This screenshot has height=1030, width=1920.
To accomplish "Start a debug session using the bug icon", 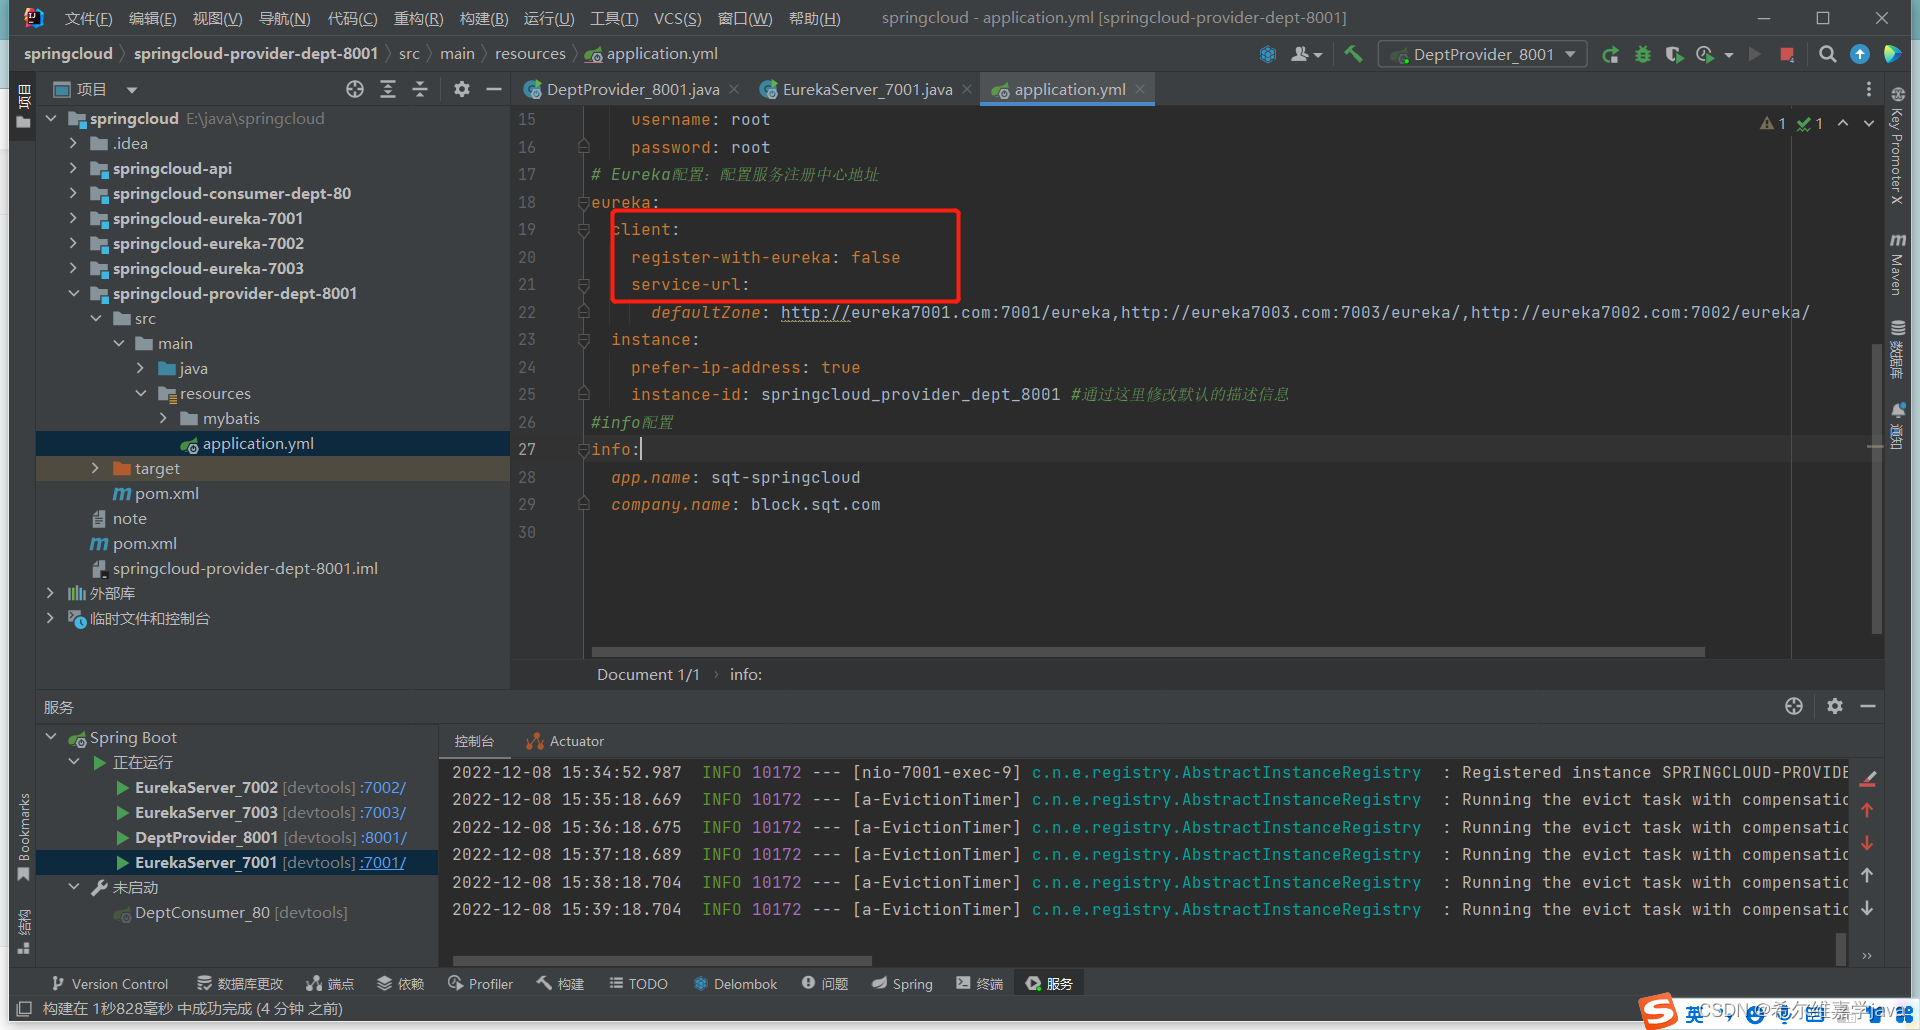I will coord(1643,54).
